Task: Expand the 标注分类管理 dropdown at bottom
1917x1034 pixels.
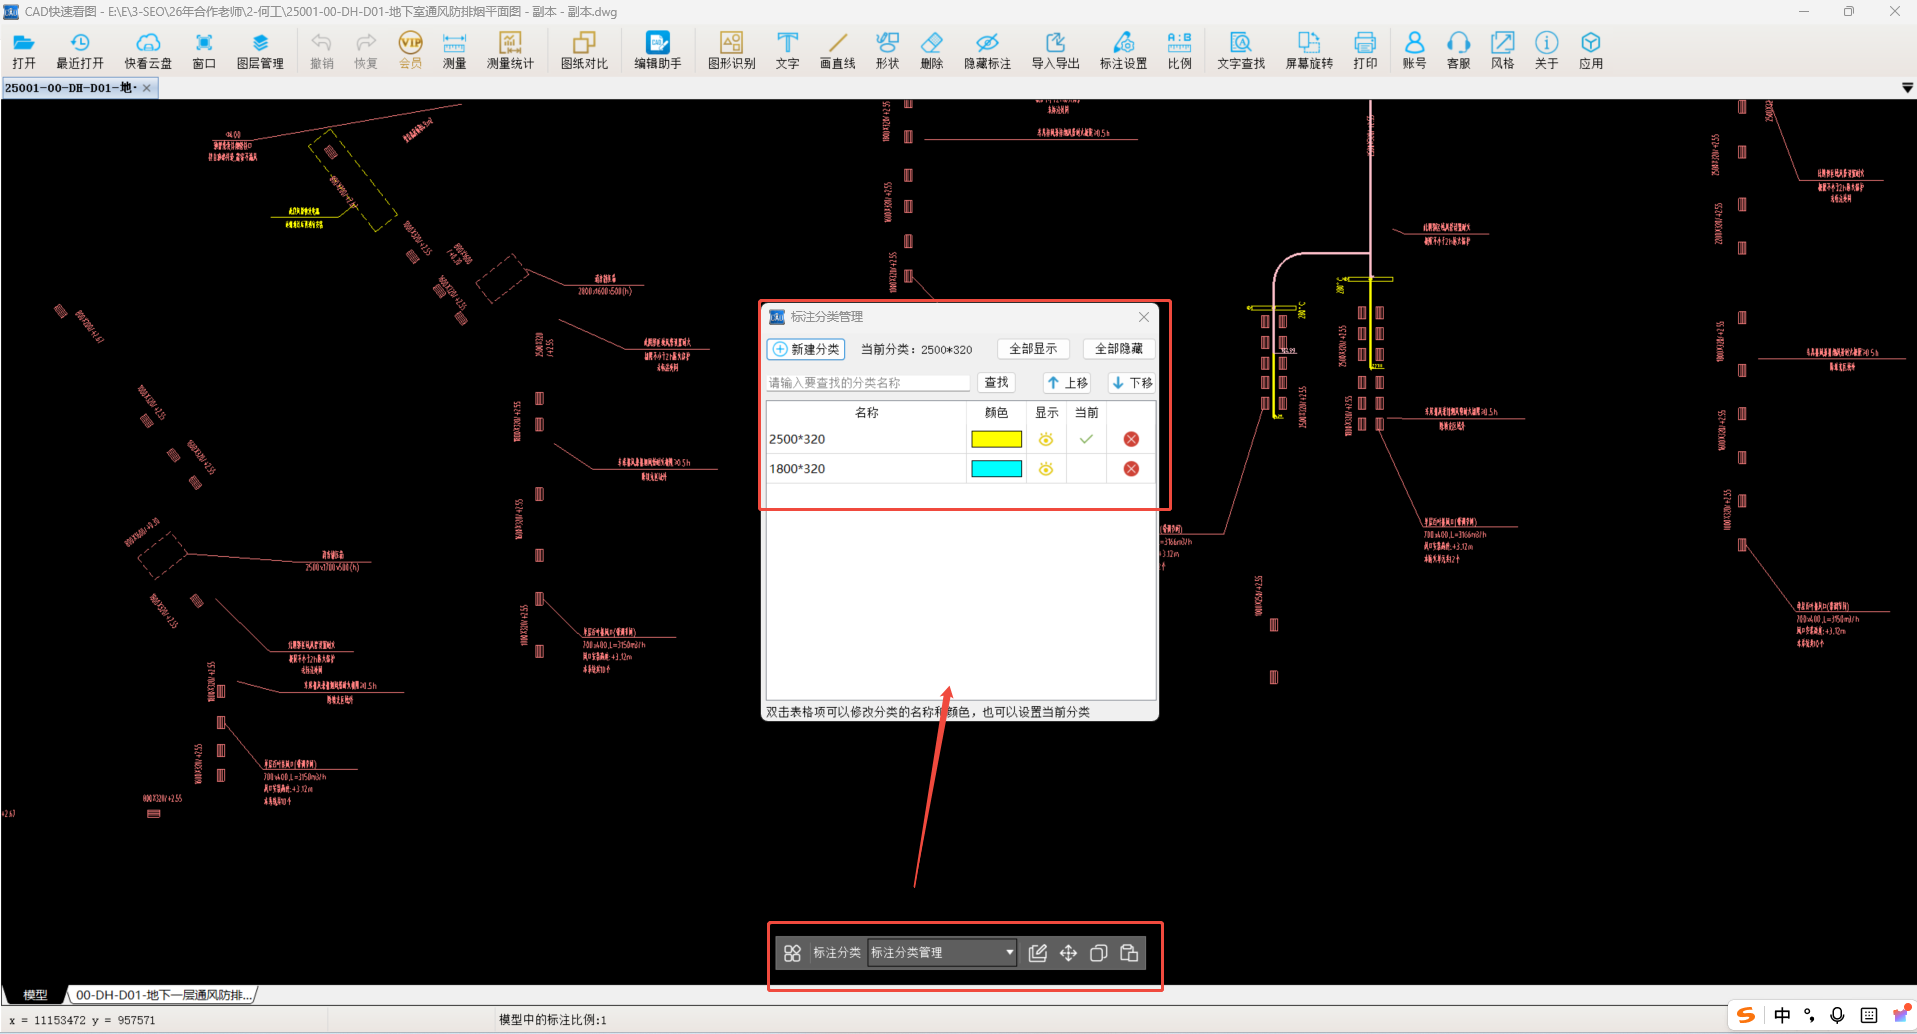Action: 1009,953
